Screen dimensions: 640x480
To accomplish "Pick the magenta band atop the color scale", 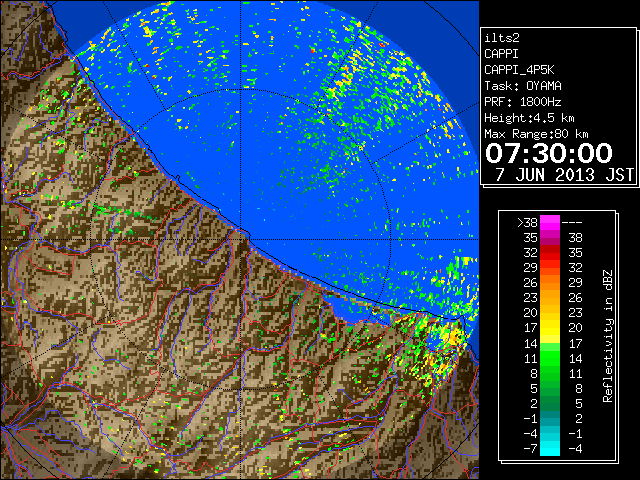I will (x=550, y=223).
